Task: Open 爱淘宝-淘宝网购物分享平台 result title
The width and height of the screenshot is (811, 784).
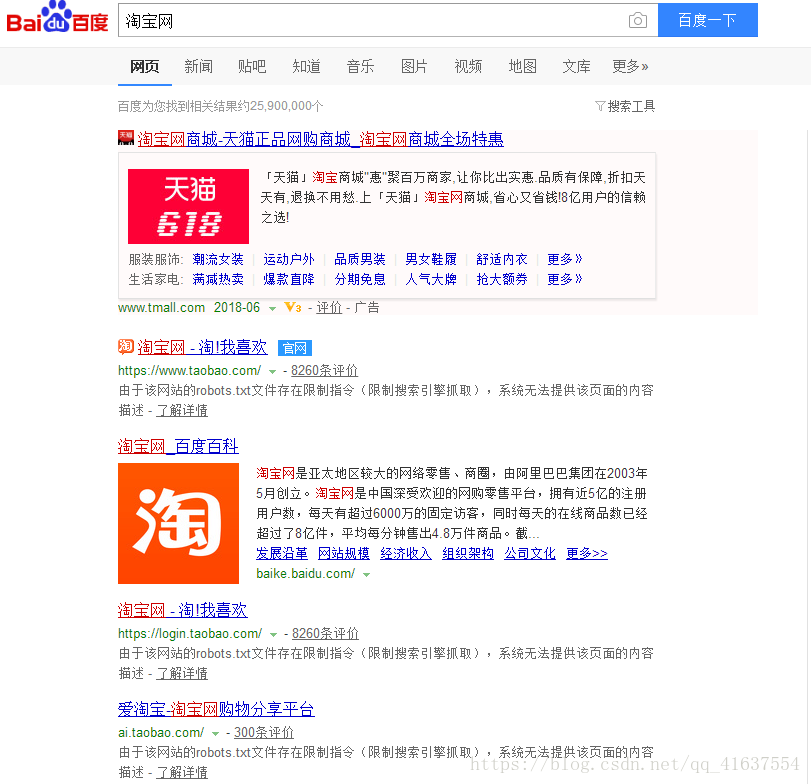Action: (216, 709)
